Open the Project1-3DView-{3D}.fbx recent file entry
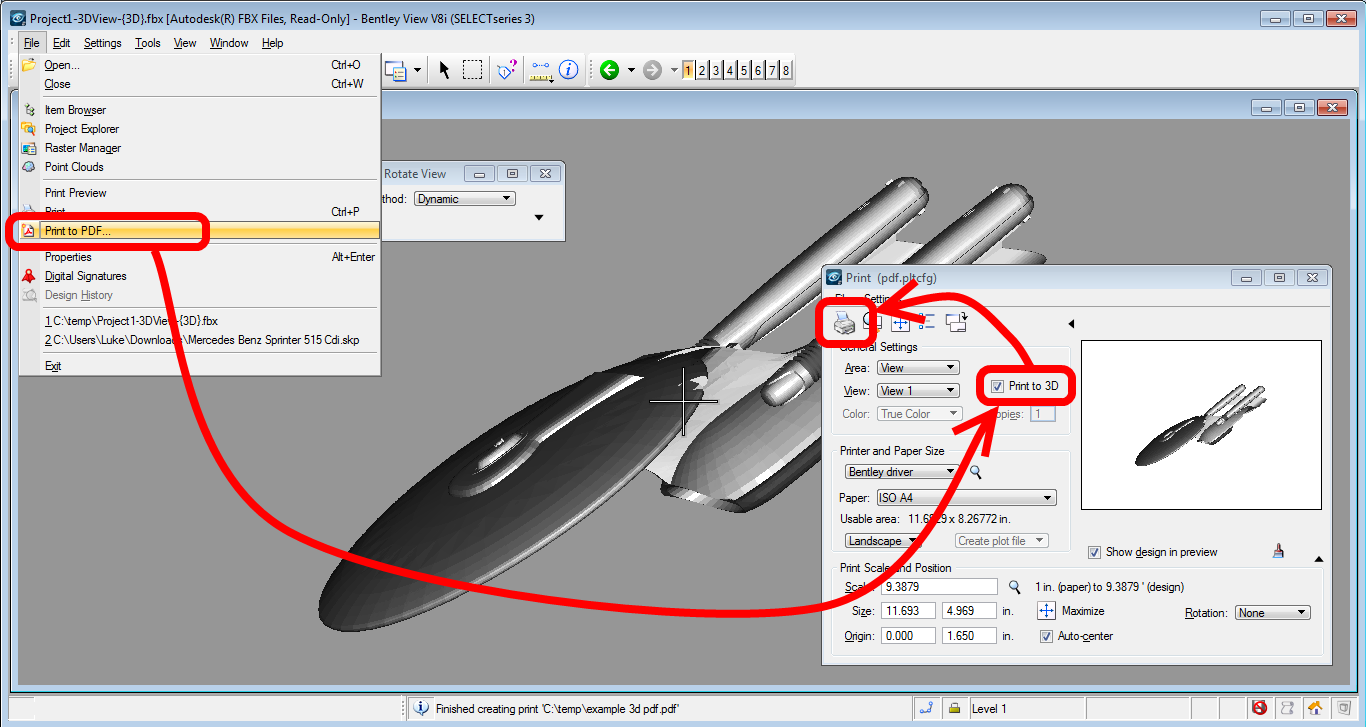The image size is (1366, 727). [200, 321]
